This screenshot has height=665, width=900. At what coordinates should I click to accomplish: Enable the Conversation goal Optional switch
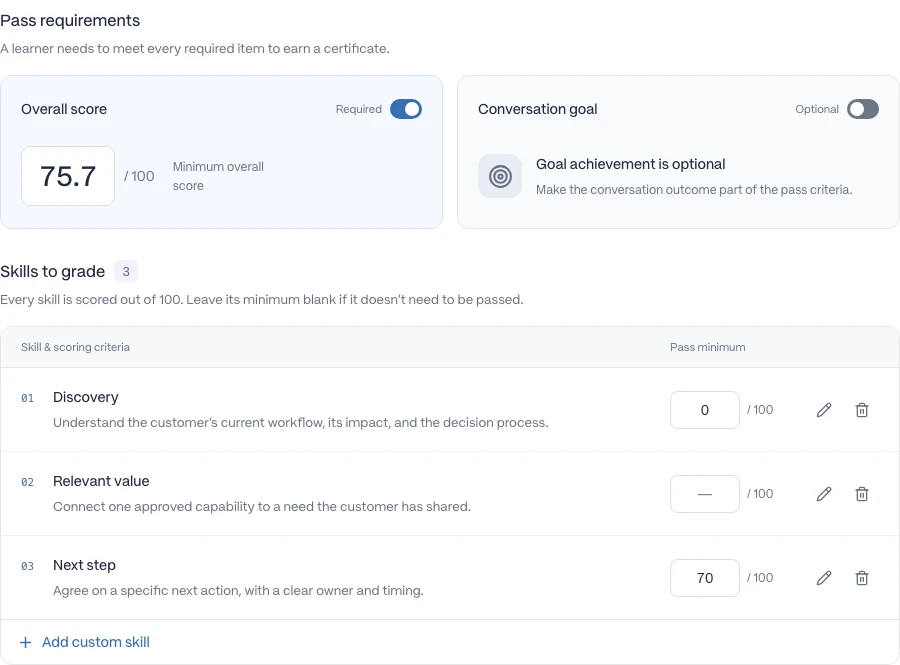coord(863,109)
